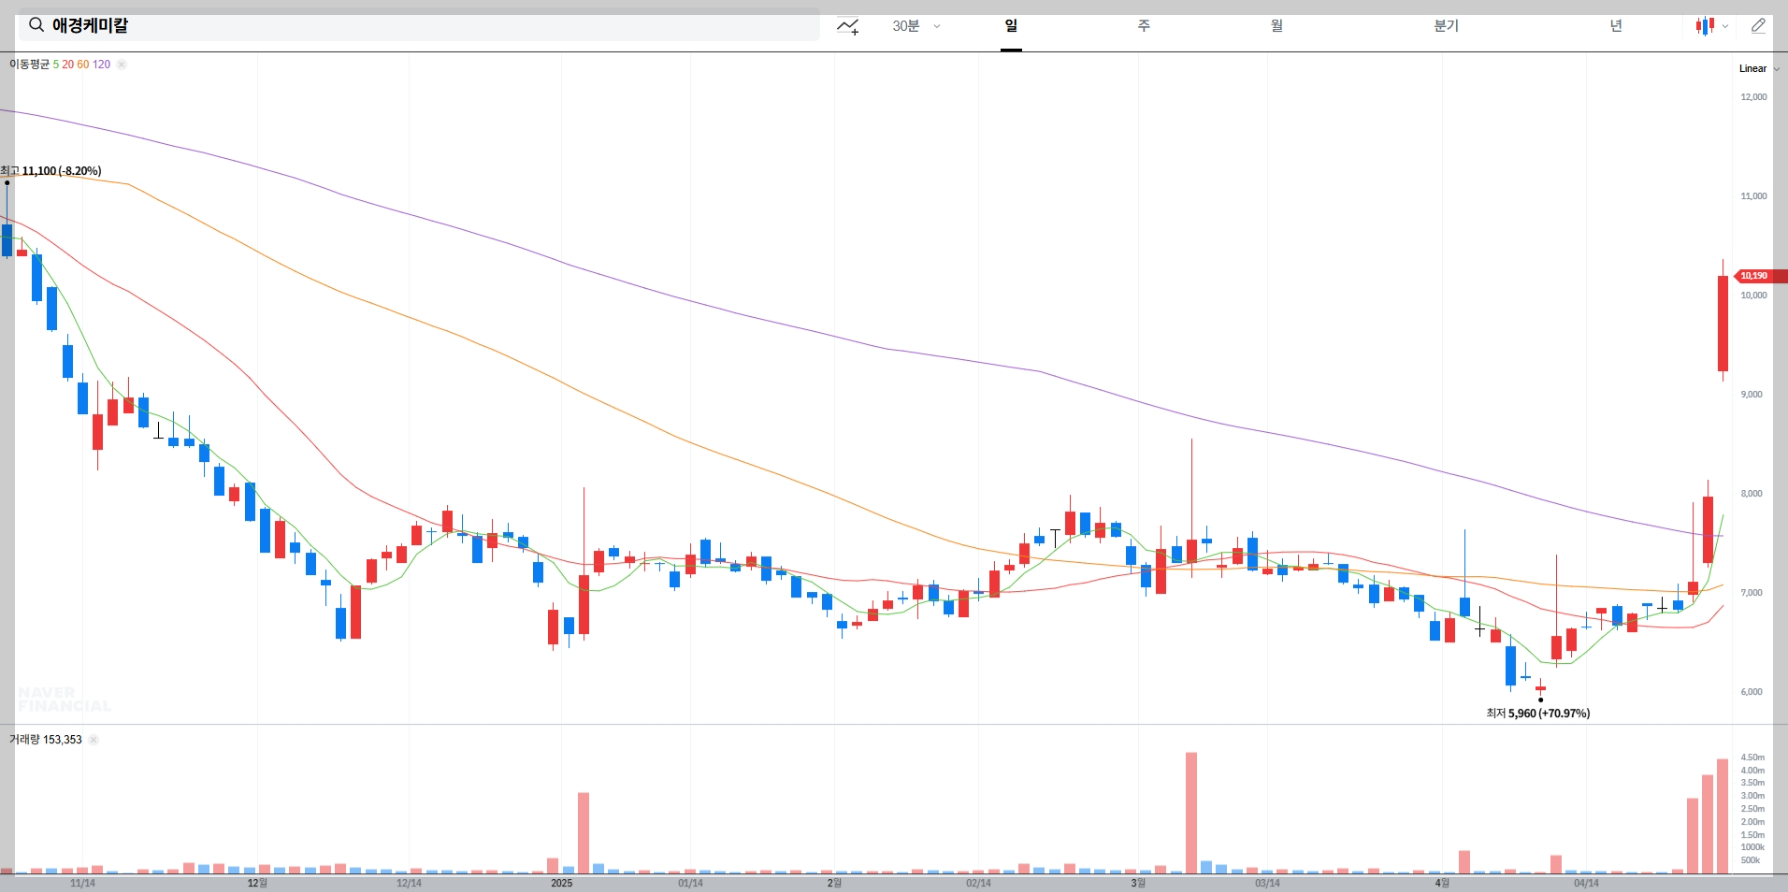The image size is (1788, 892).
Task: Select the 일 daily tab
Action: pos(1011,26)
